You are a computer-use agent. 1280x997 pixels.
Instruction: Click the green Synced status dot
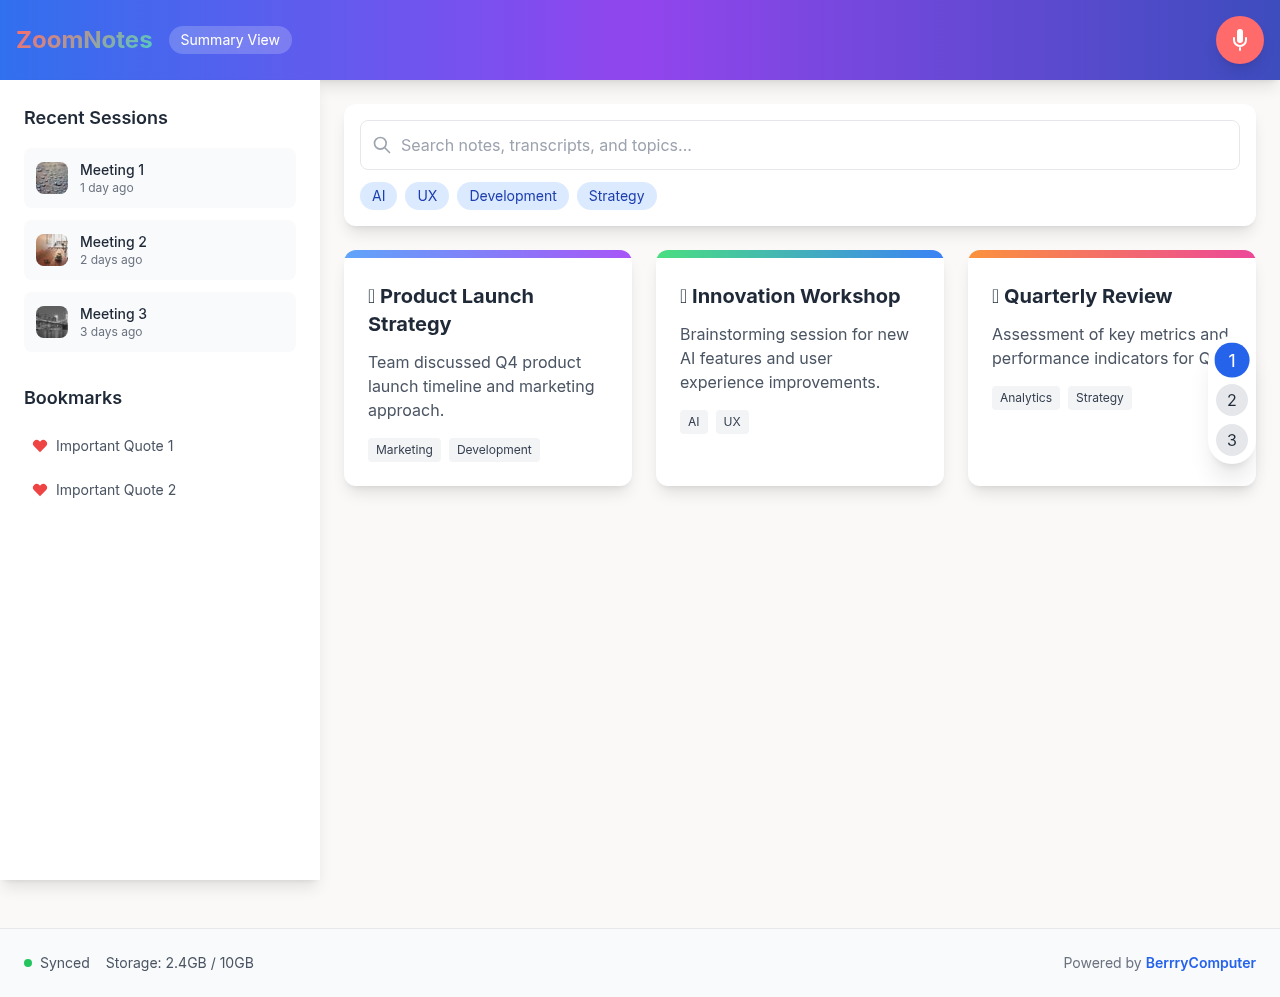point(28,963)
